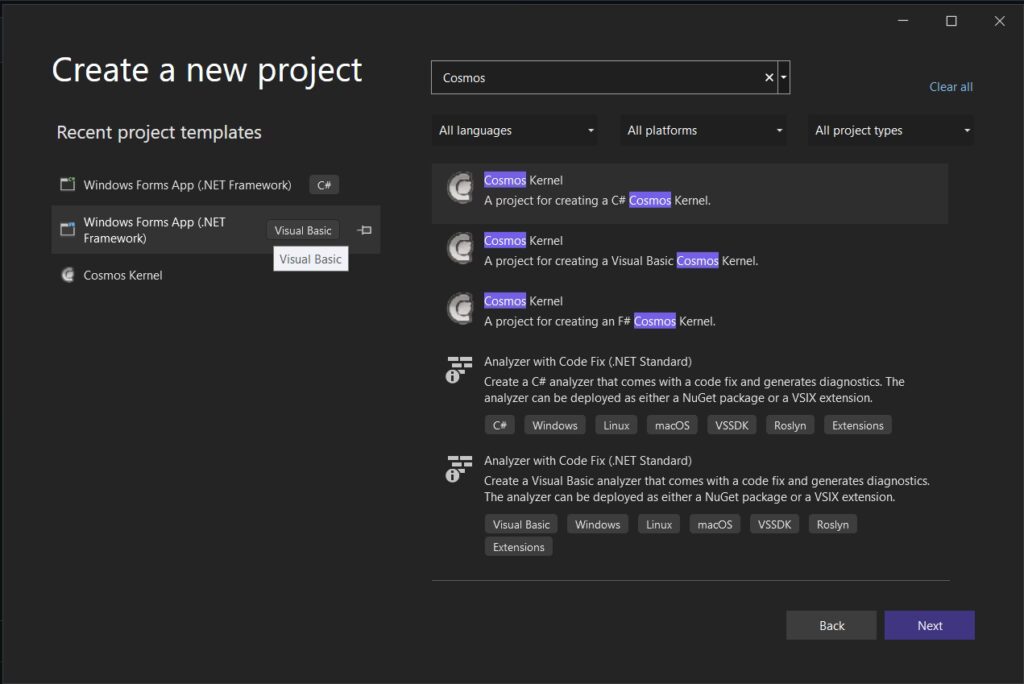Click the C# Windows Forms App icon
Screen dimensions: 1024x684
point(67,185)
